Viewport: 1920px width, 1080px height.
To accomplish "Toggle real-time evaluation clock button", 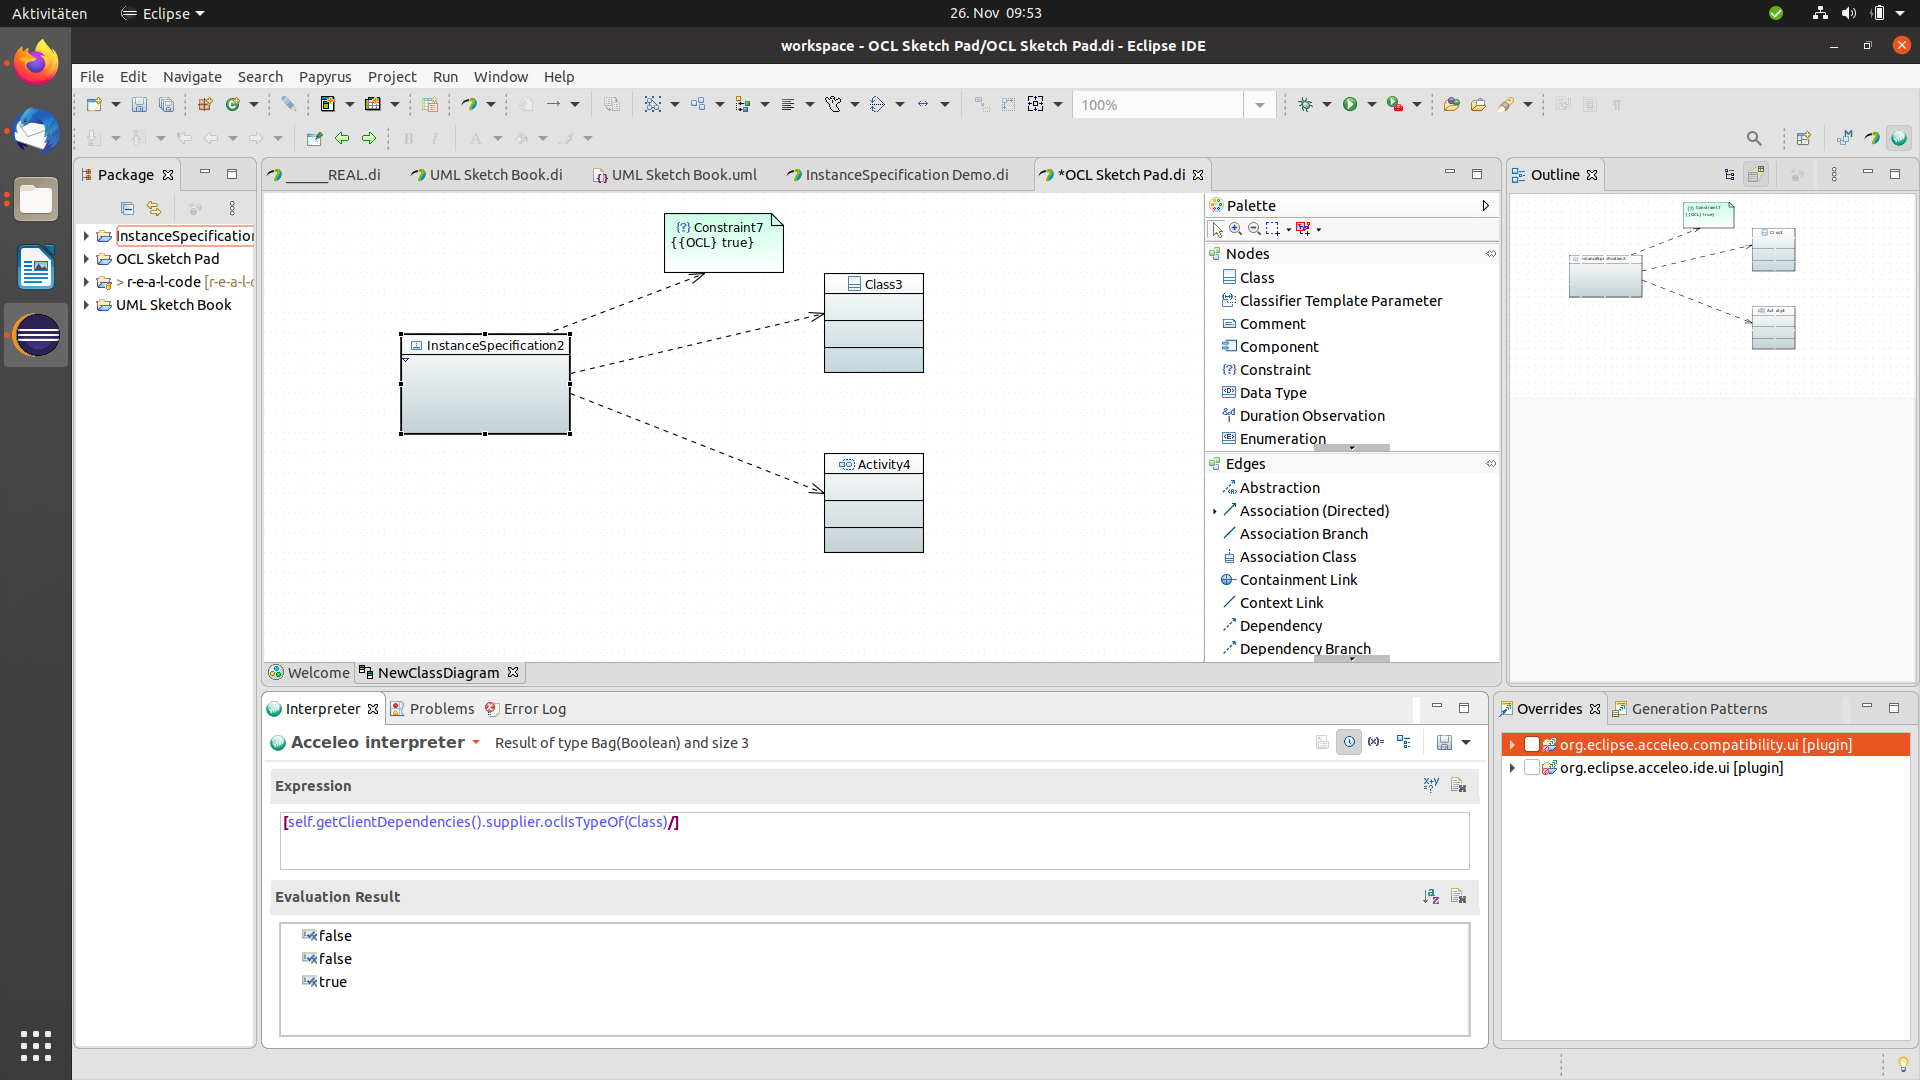I will [x=1349, y=742].
